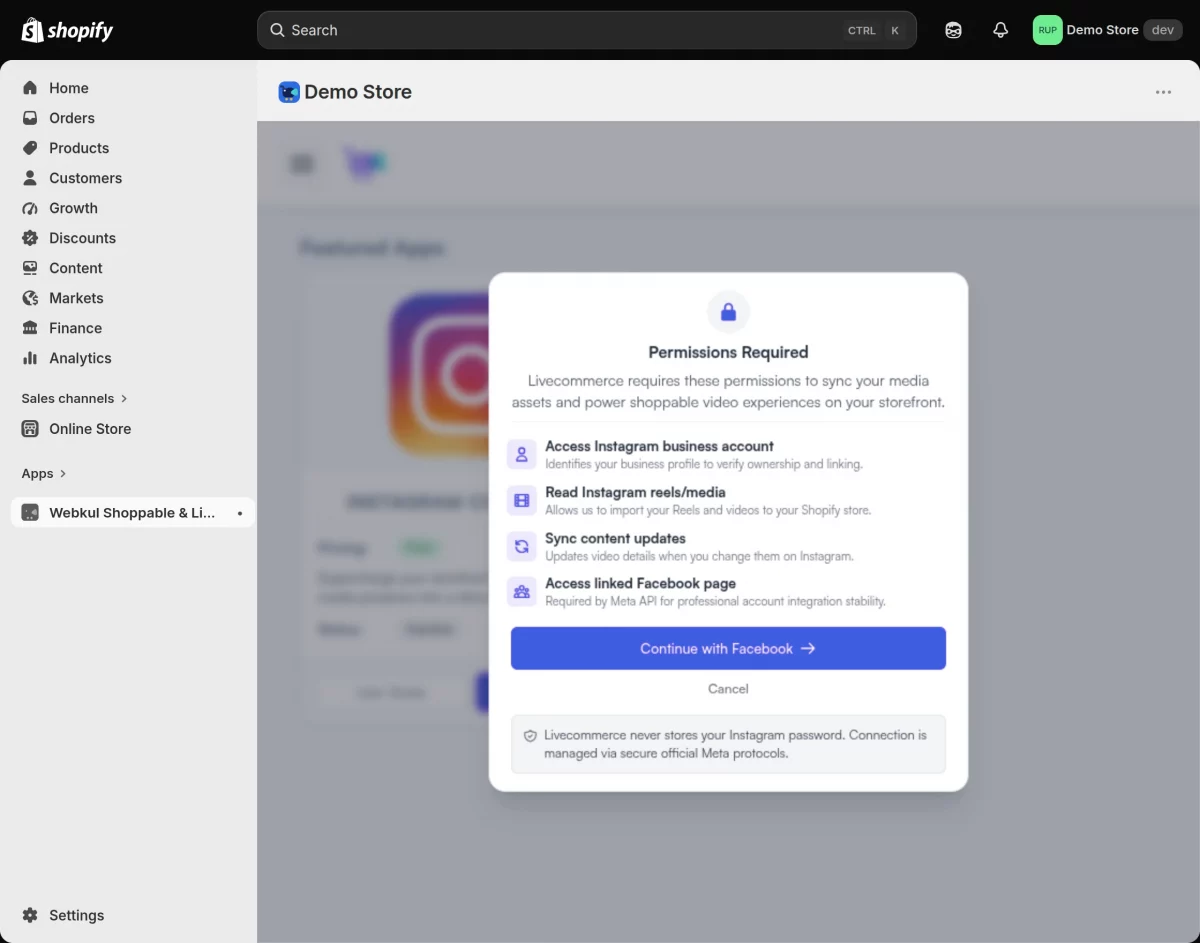Viewport: 1200px width, 943px height.
Task: Click the CTRL K shortcut hint
Action: [875, 30]
